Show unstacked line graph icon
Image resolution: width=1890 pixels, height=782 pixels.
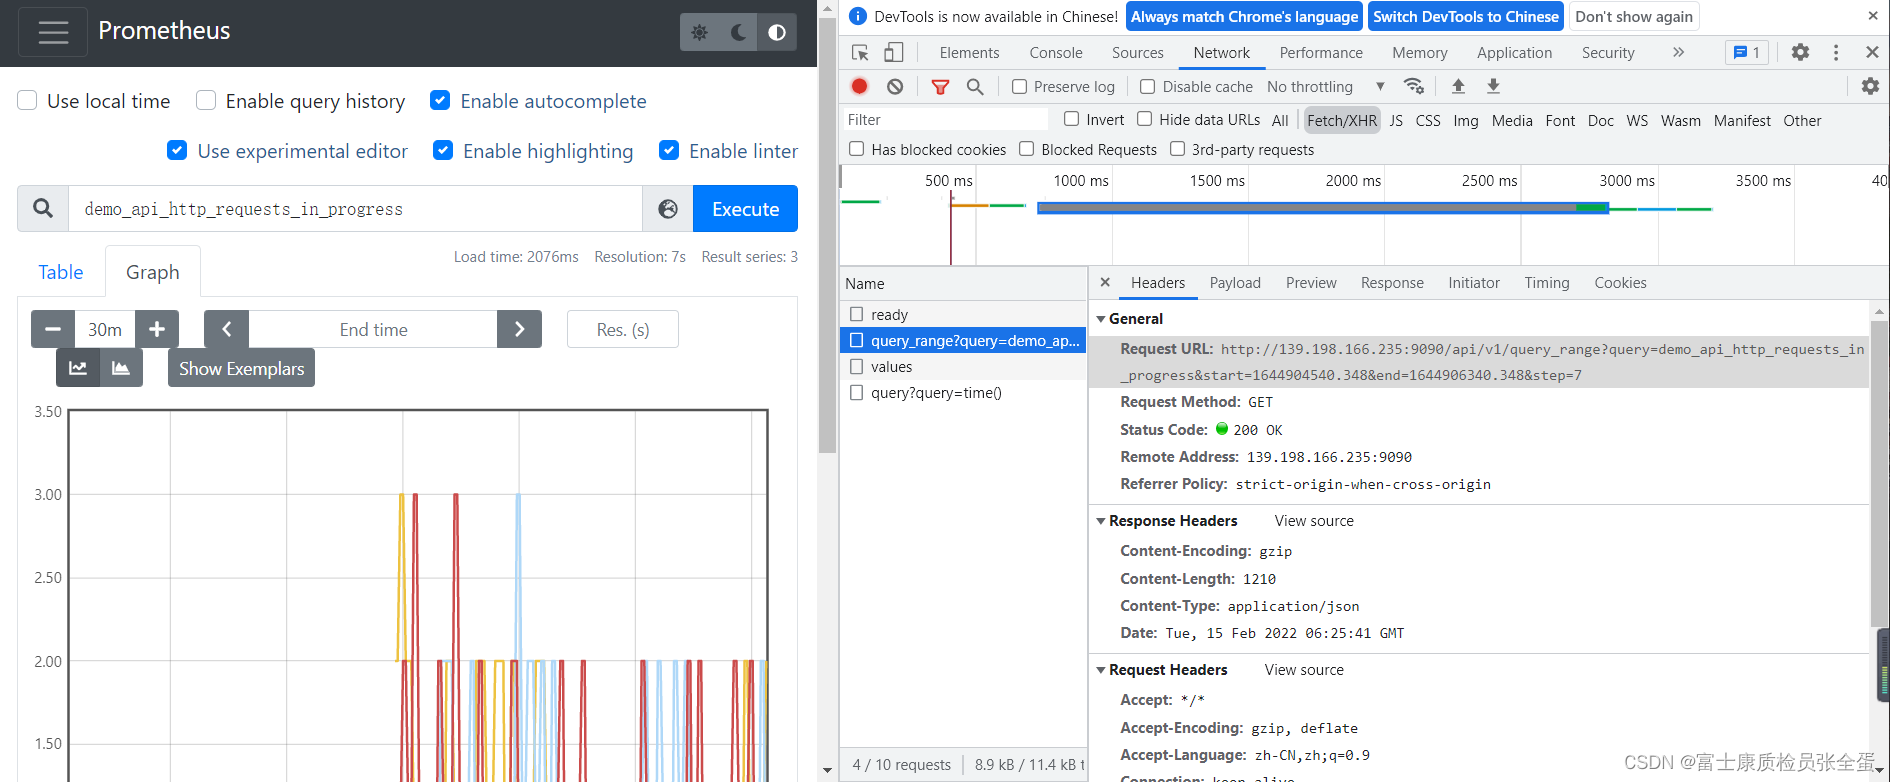click(78, 368)
